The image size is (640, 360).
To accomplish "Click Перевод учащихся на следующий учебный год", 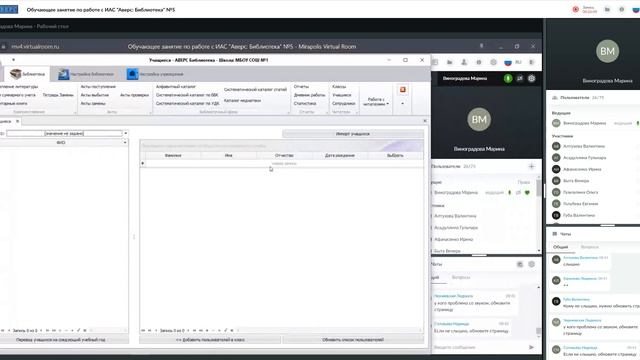I will coord(60,340).
